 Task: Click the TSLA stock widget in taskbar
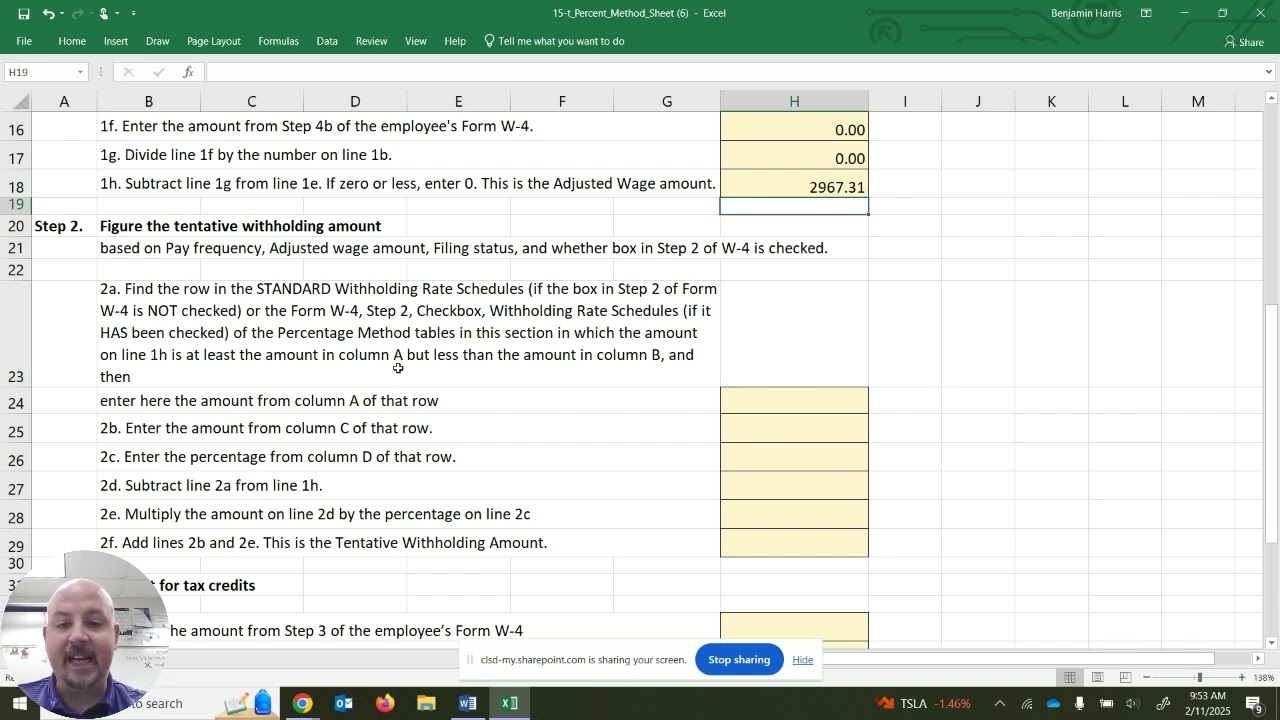pos(923,704)
